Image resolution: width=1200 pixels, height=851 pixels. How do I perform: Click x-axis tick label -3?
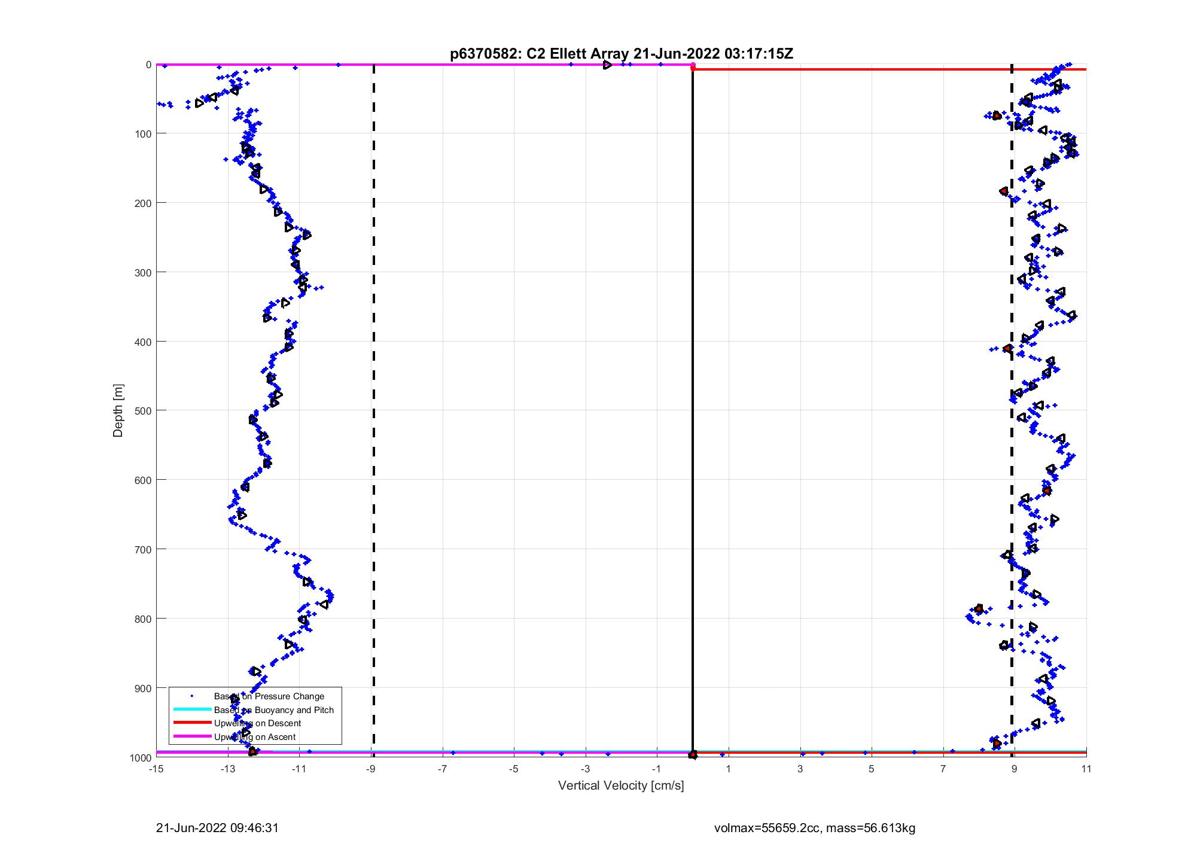tap(585, 769)
